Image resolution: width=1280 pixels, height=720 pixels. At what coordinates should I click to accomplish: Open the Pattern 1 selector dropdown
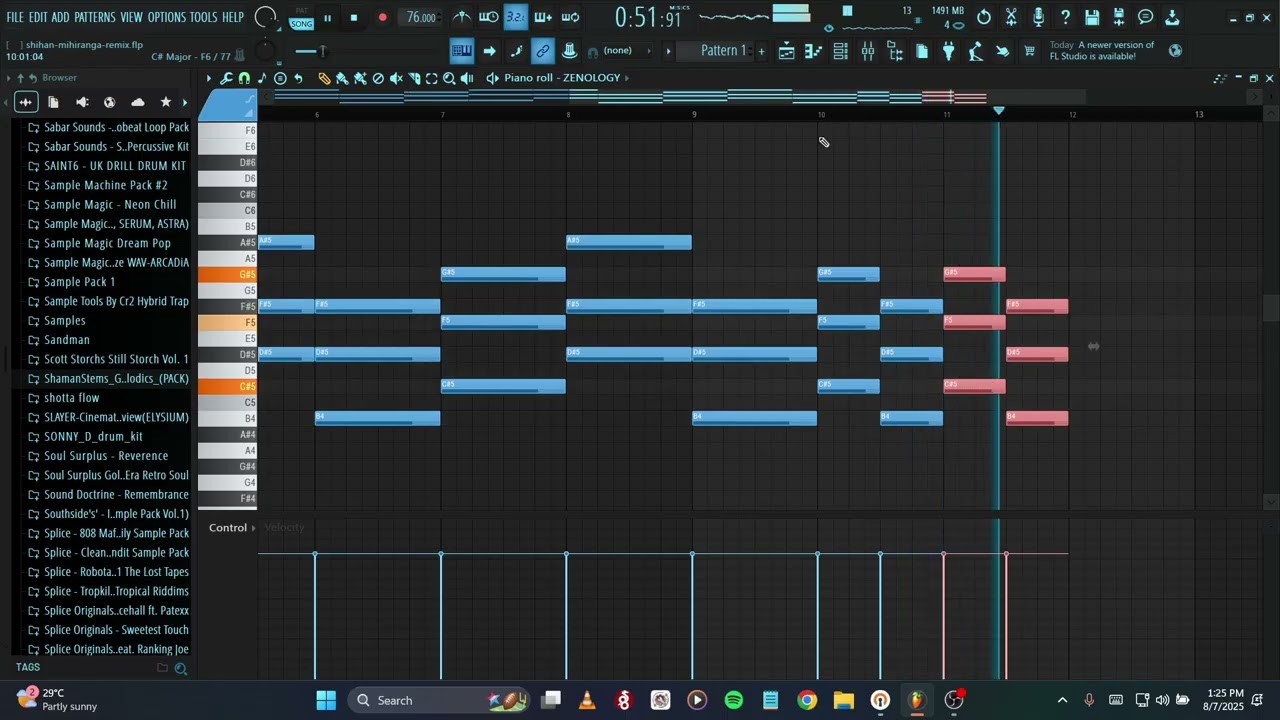(723, 51)
